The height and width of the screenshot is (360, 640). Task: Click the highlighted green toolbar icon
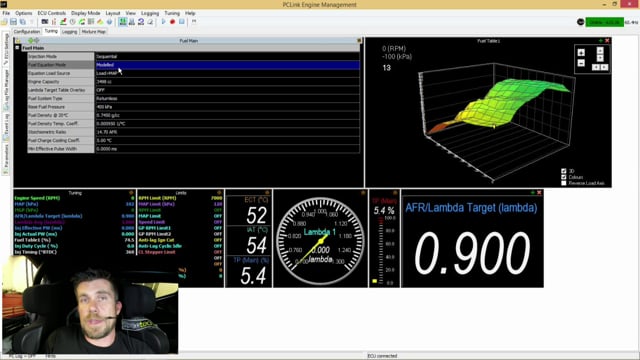coord(123,22)
